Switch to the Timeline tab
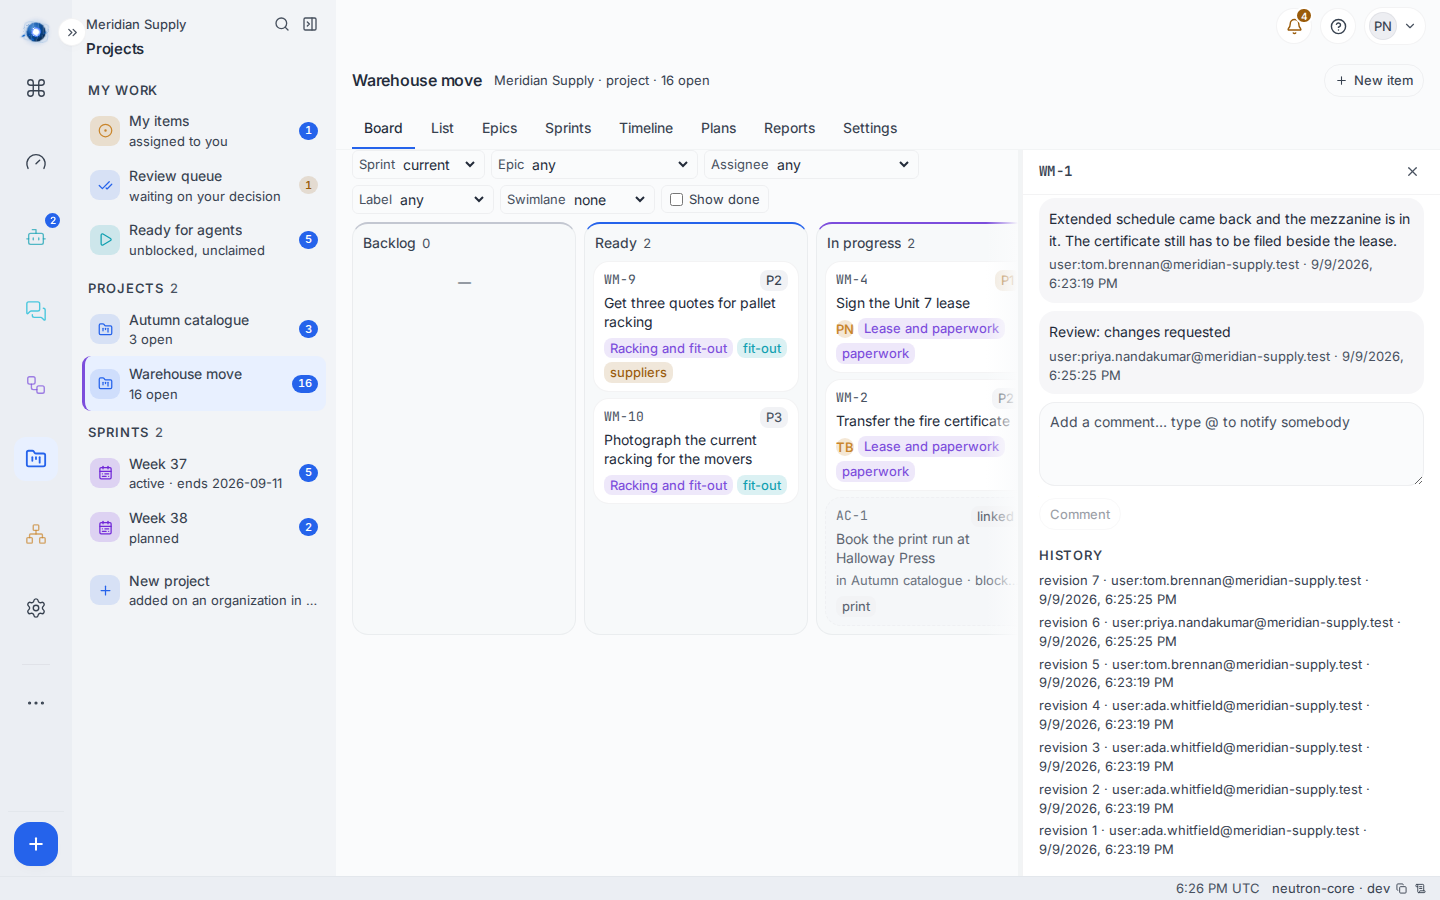This screenshot has width=1440, height=900. tap(646, 128)
